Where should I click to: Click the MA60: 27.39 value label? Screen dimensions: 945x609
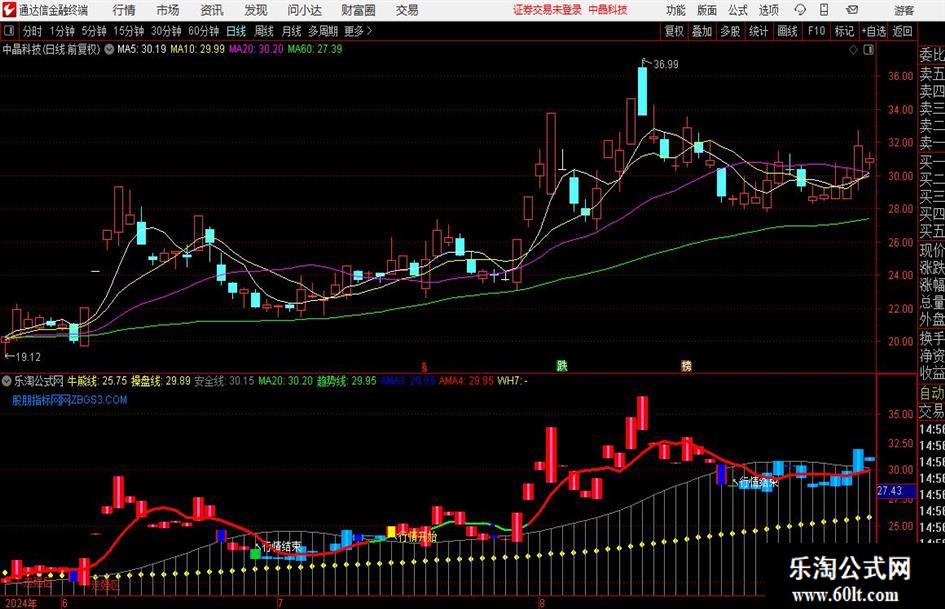pos(315,49)
